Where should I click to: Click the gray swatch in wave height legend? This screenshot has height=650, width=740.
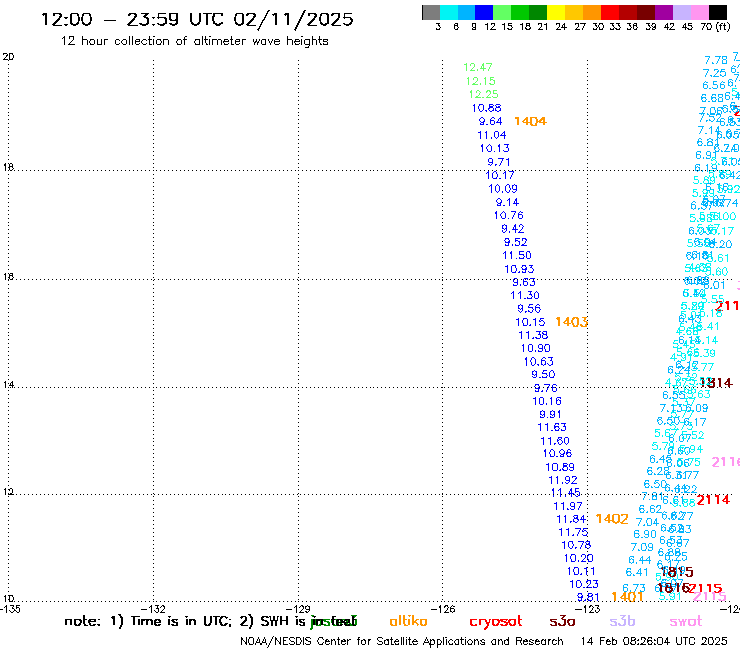tap(431, 12)
